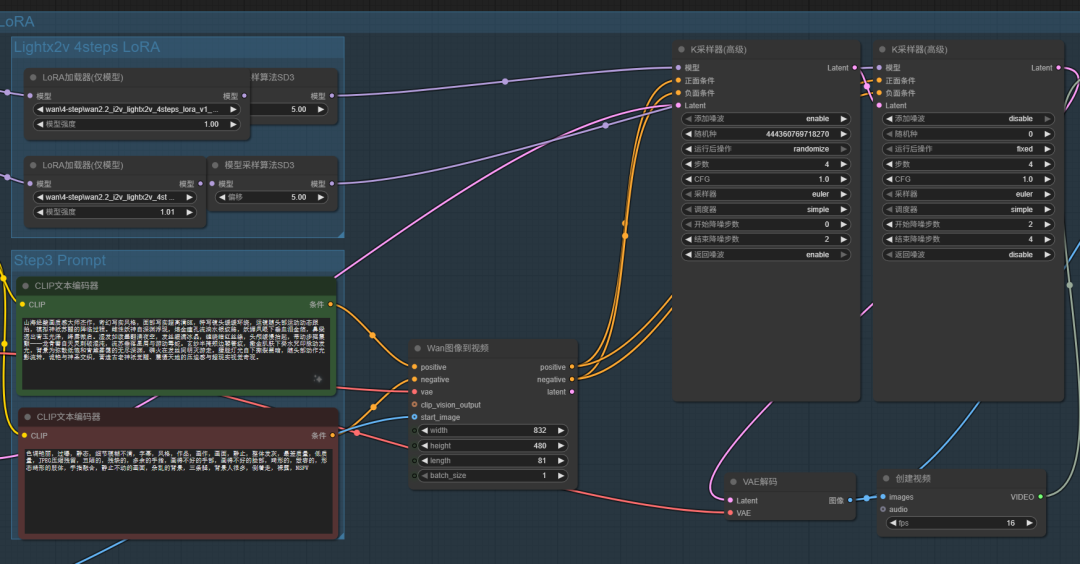Click the positive output socket on Wan图像到视频
Image resolution: width=1080 pixels, height=564 pixels.
pyautogui.click(x=572, y=367)
